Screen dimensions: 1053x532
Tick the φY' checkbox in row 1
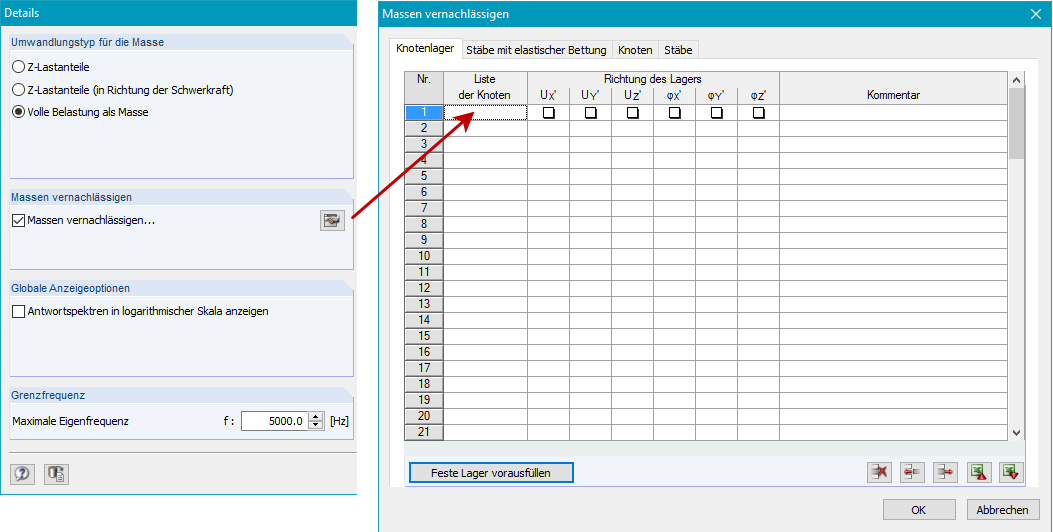click(717, 113)
